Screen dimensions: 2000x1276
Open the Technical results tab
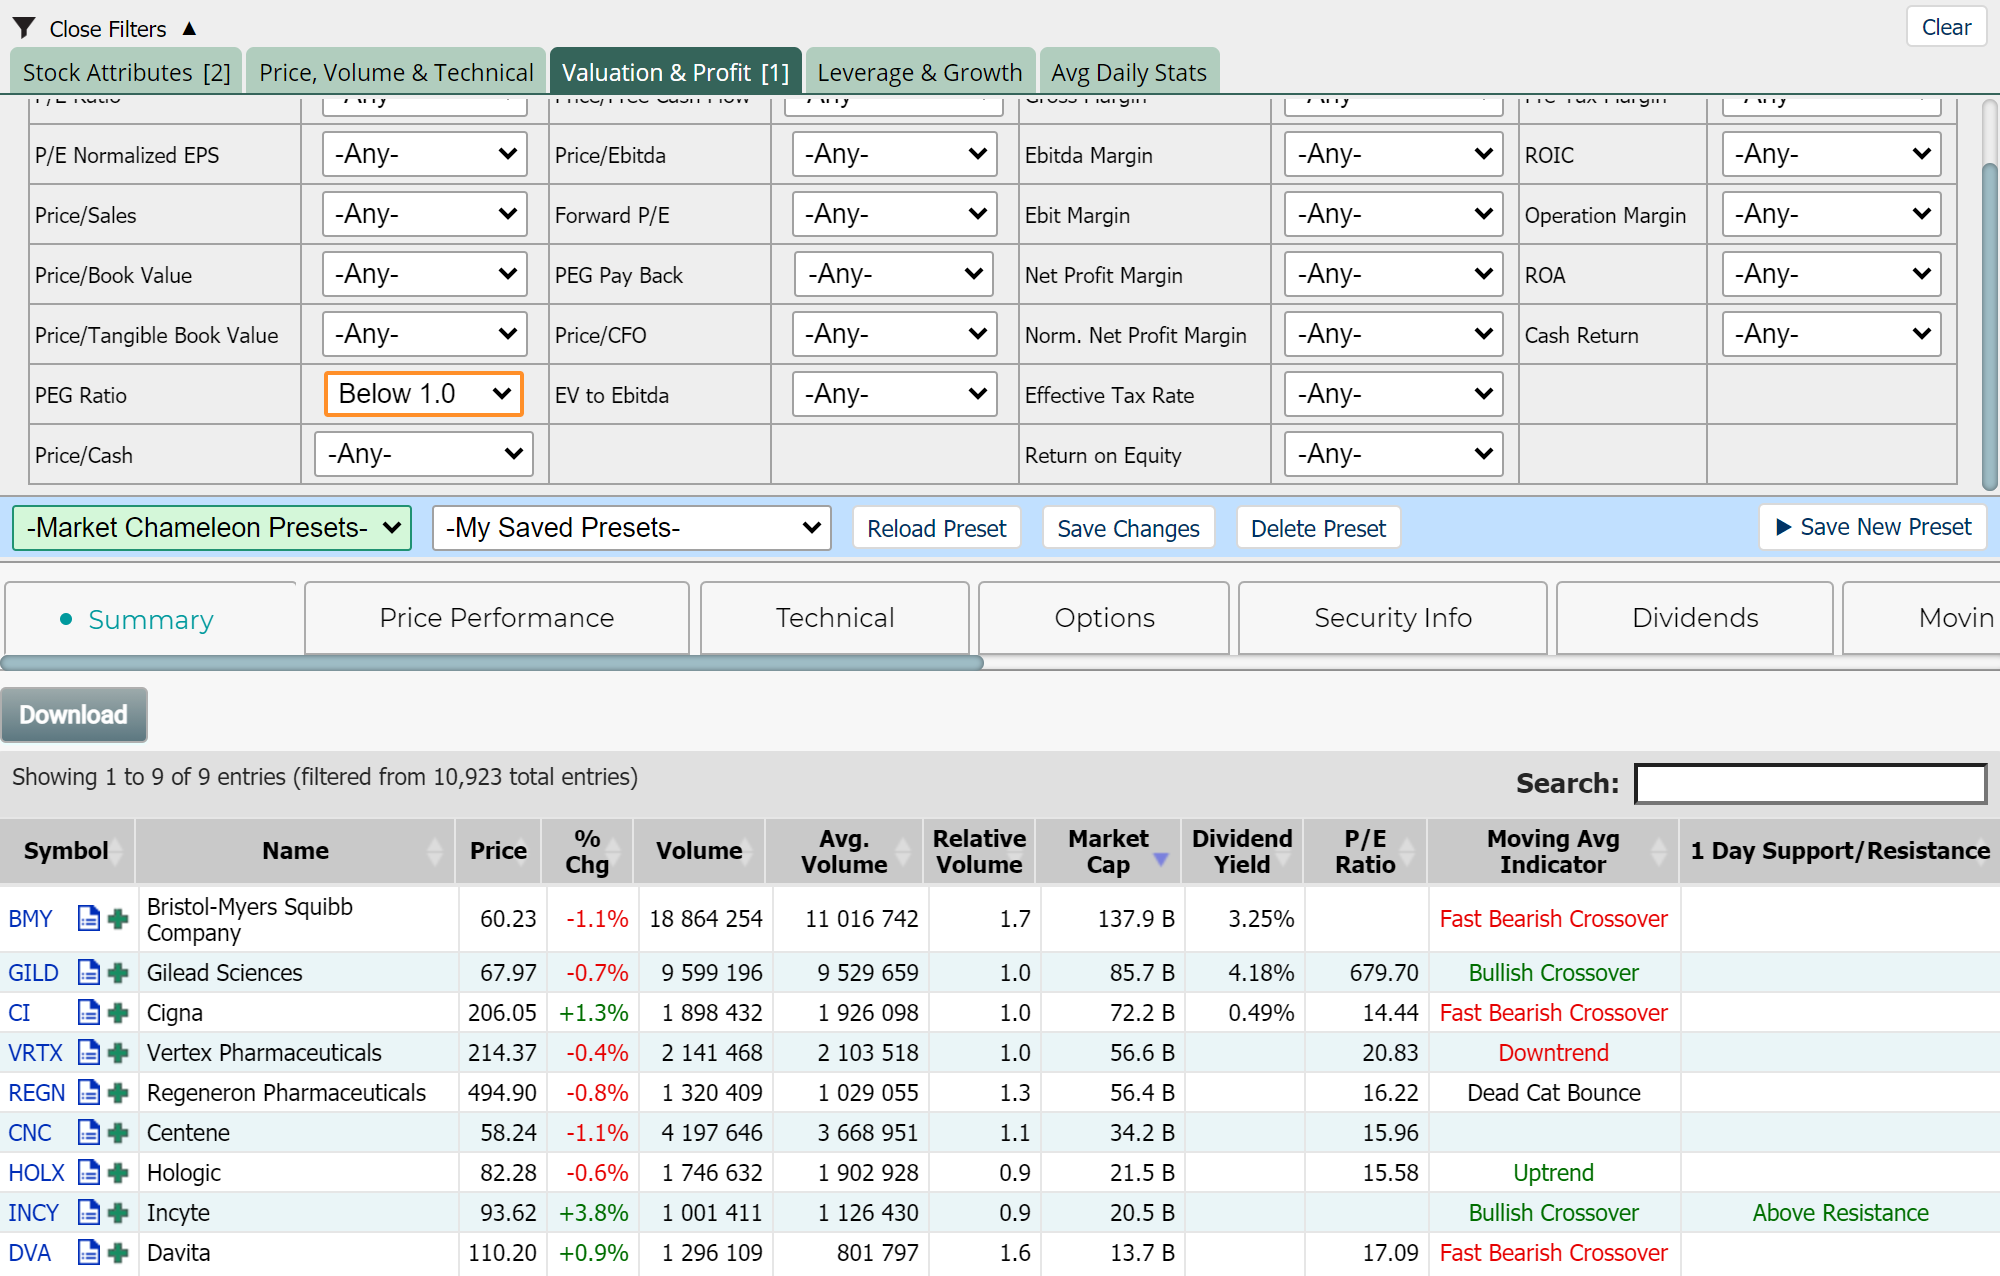pyautogui.click(x=835, y=618)
